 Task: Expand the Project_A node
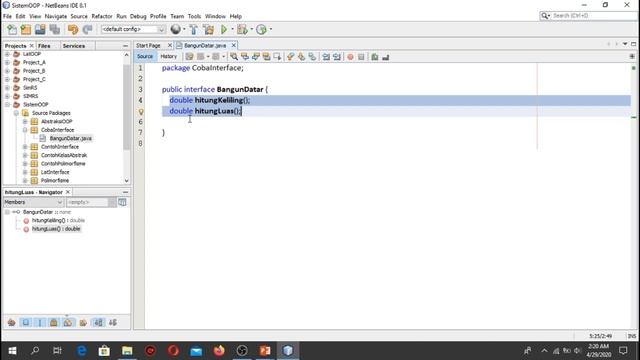pyautogui.click(x=7, y=62)
